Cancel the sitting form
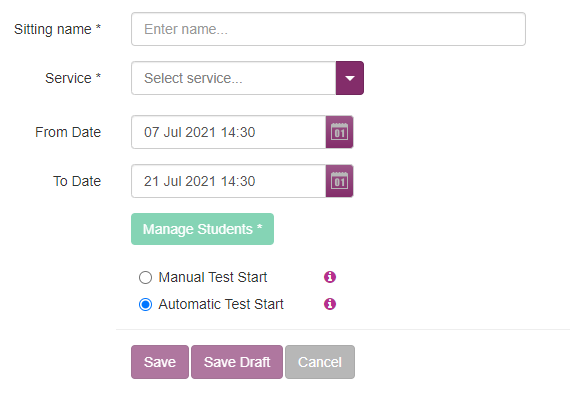The height and width of the screenshot is (405, 570). coord(320,362)
